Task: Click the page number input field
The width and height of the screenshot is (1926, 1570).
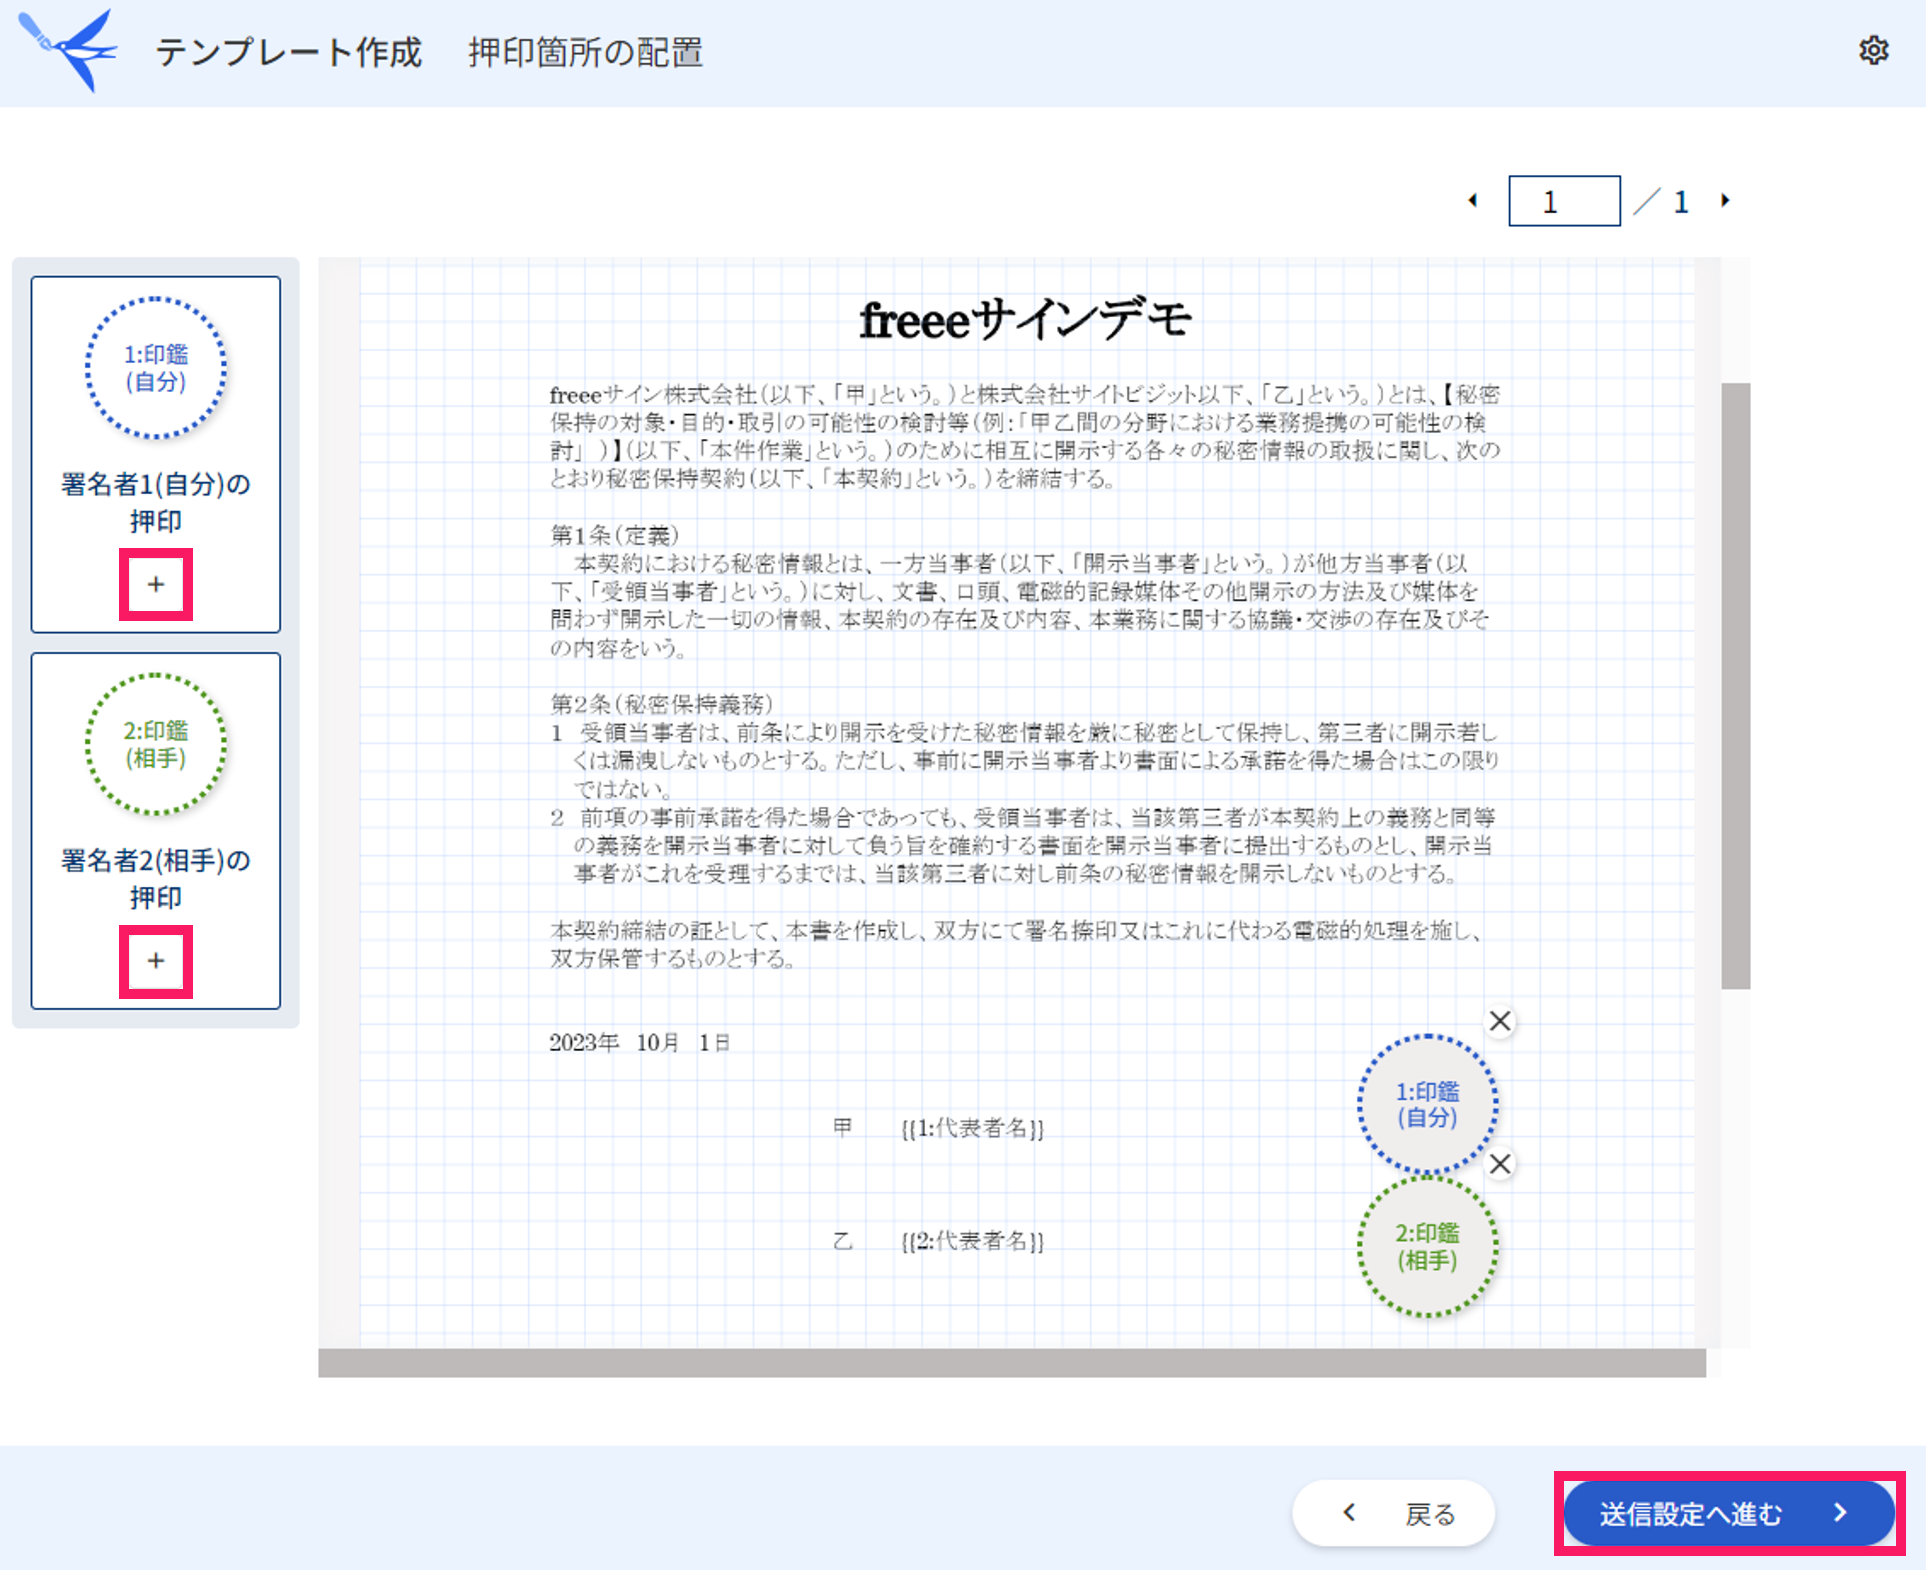Action: [1564, 201]
